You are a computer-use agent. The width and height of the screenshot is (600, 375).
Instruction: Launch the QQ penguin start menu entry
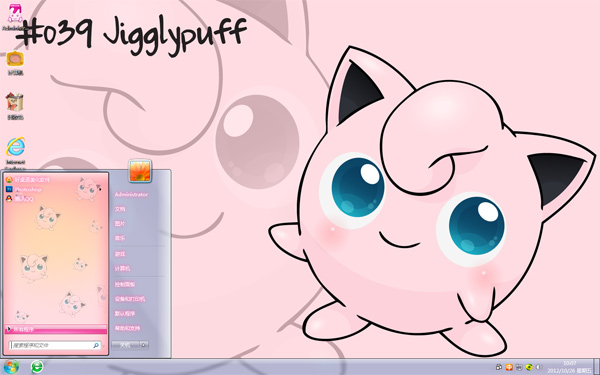[20, 199]
